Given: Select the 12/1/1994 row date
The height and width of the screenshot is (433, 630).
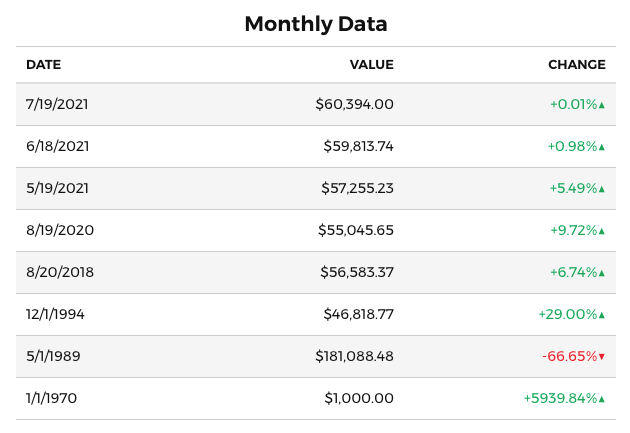Looking at the screenshot, I should pos(55,314).
